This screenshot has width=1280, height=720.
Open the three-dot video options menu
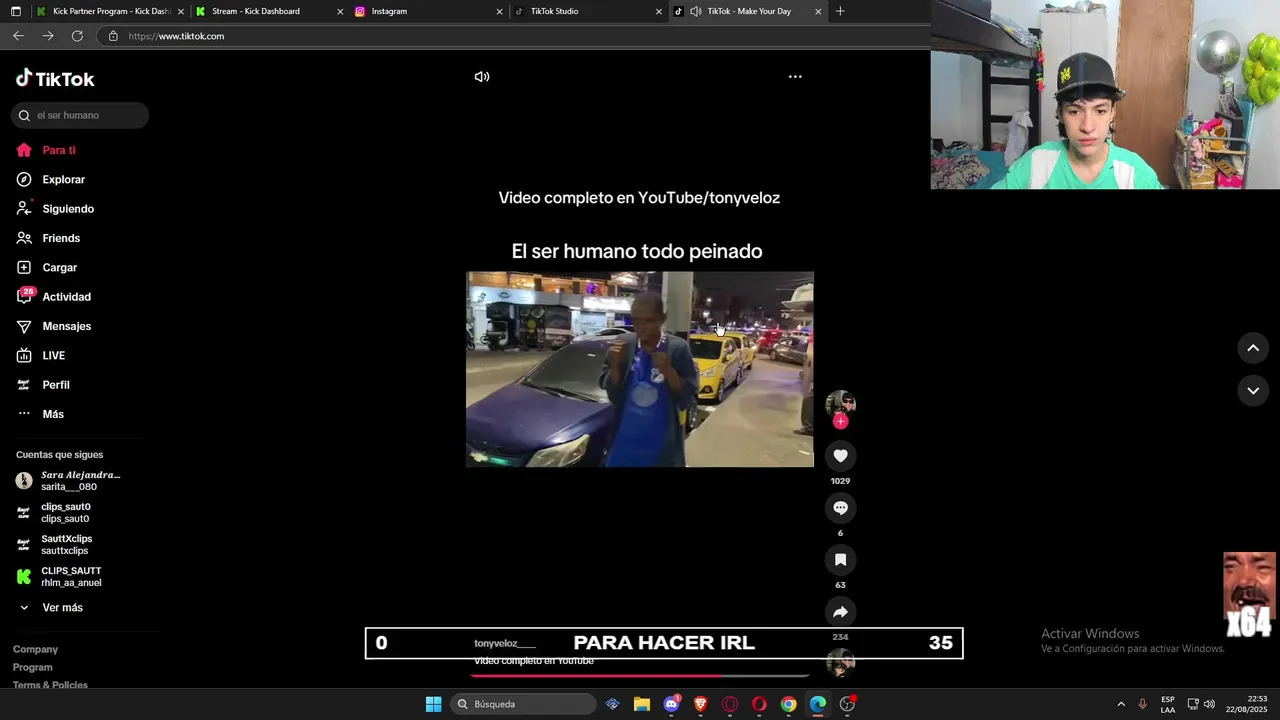point(795,77)
